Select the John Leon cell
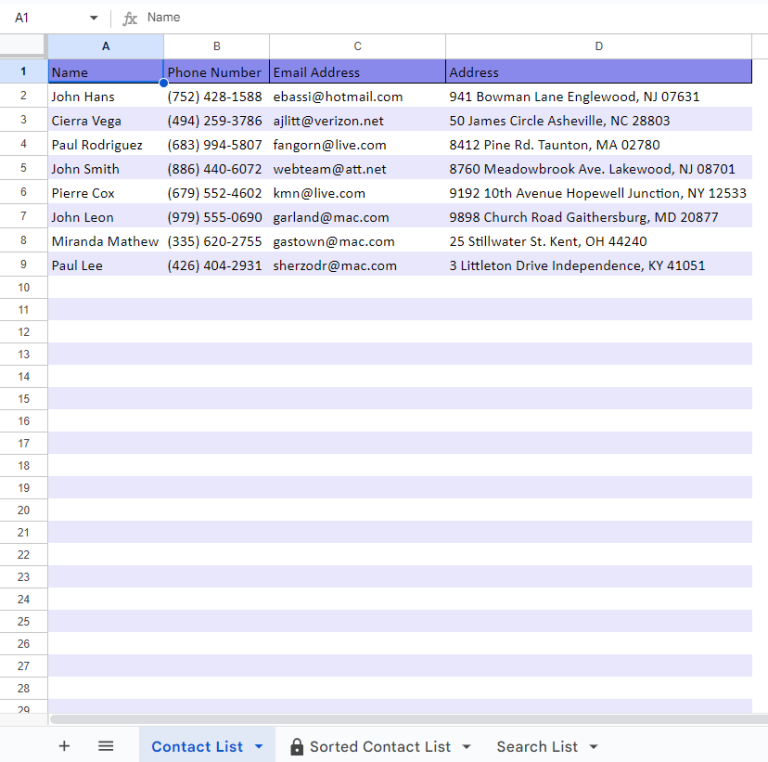The image size is (768, 762). click(x=106, y=216)
